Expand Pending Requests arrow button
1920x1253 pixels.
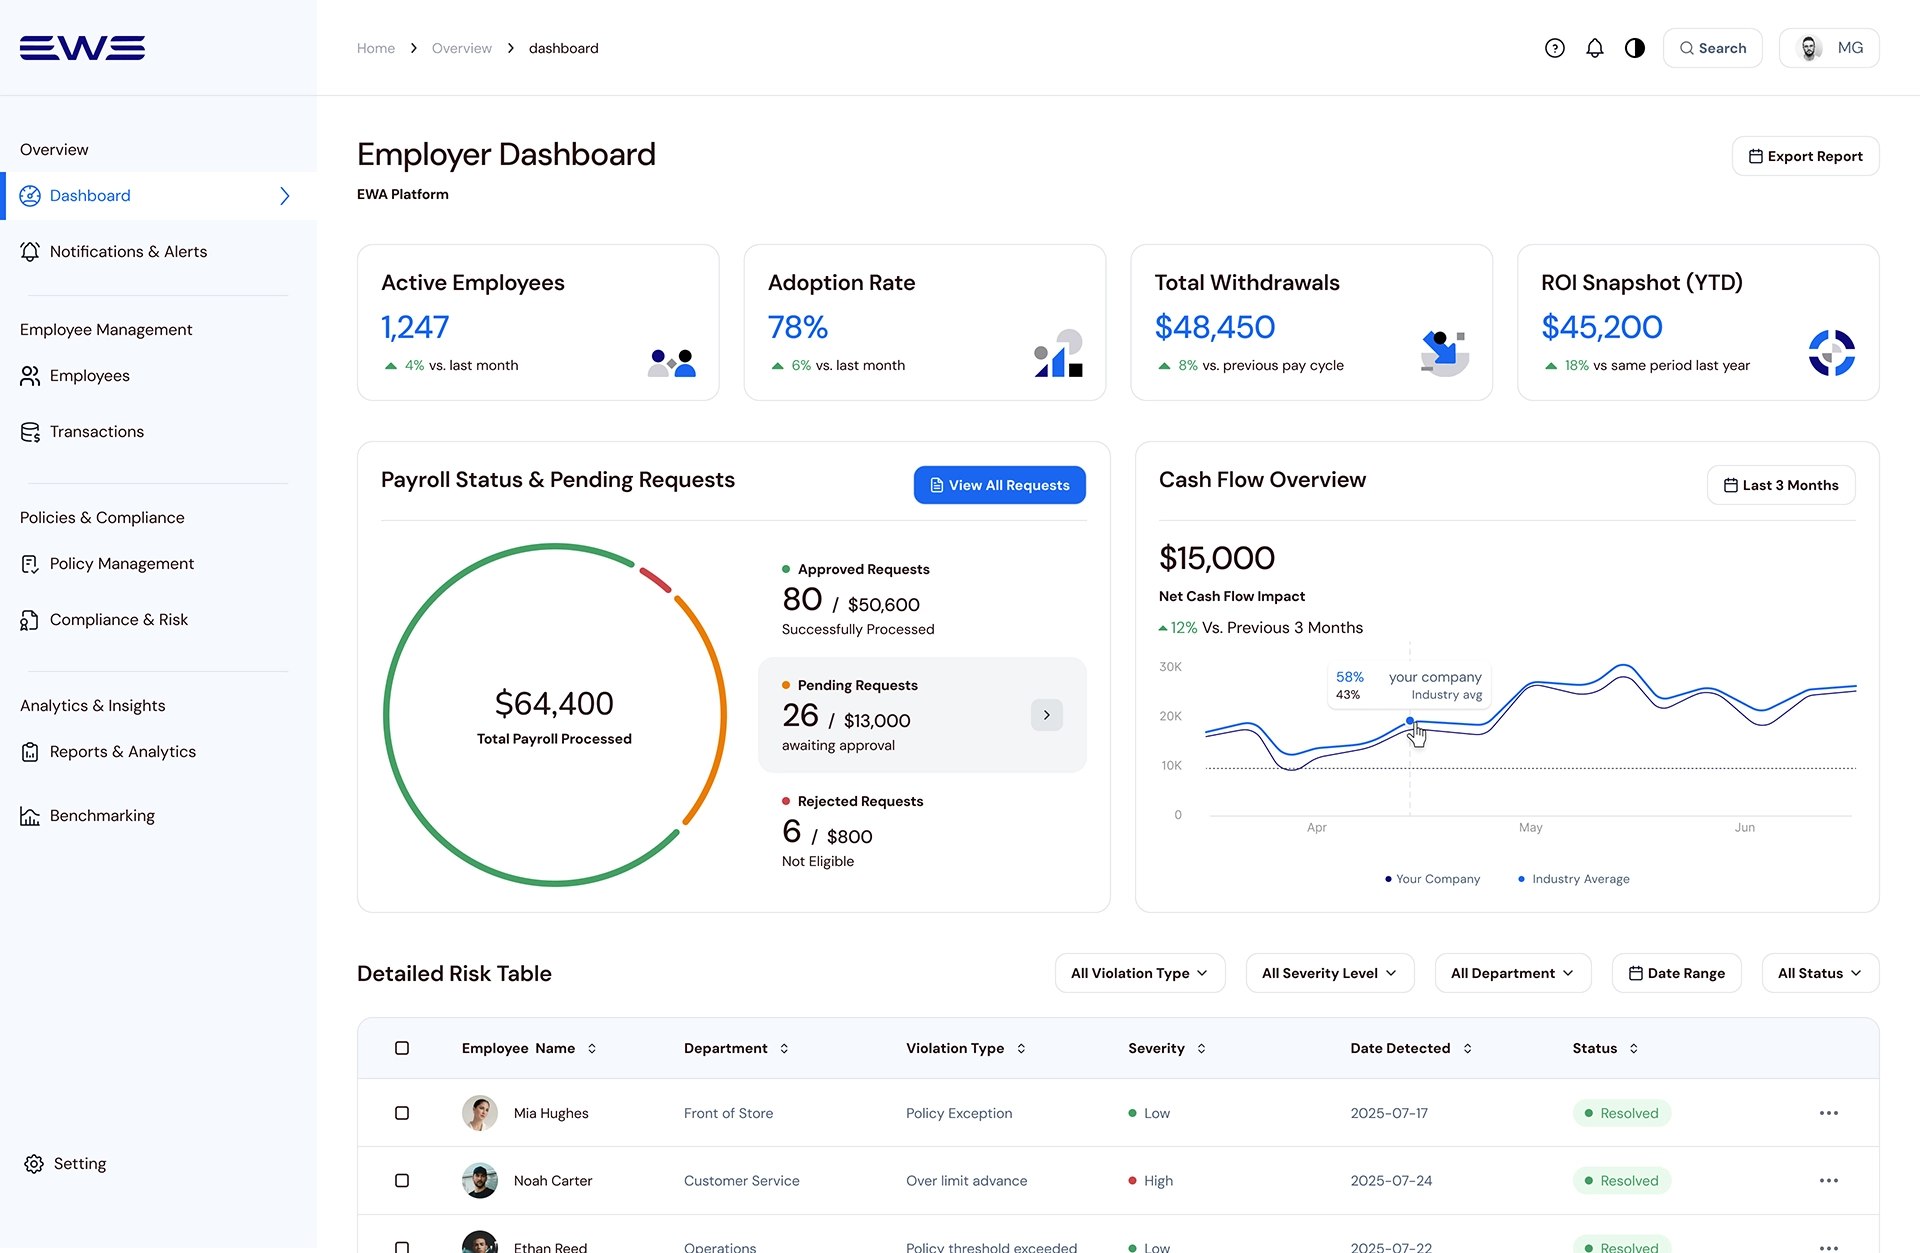(x=1046, y=715)
